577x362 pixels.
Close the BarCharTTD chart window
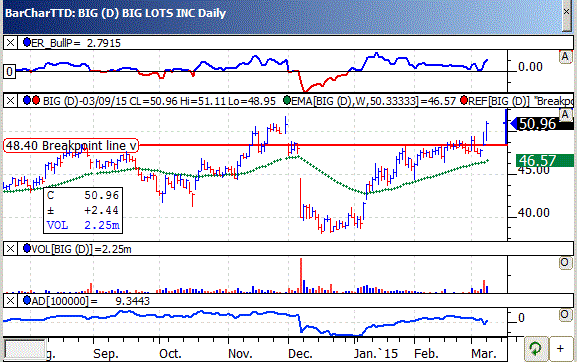click(x=567, y=13)
